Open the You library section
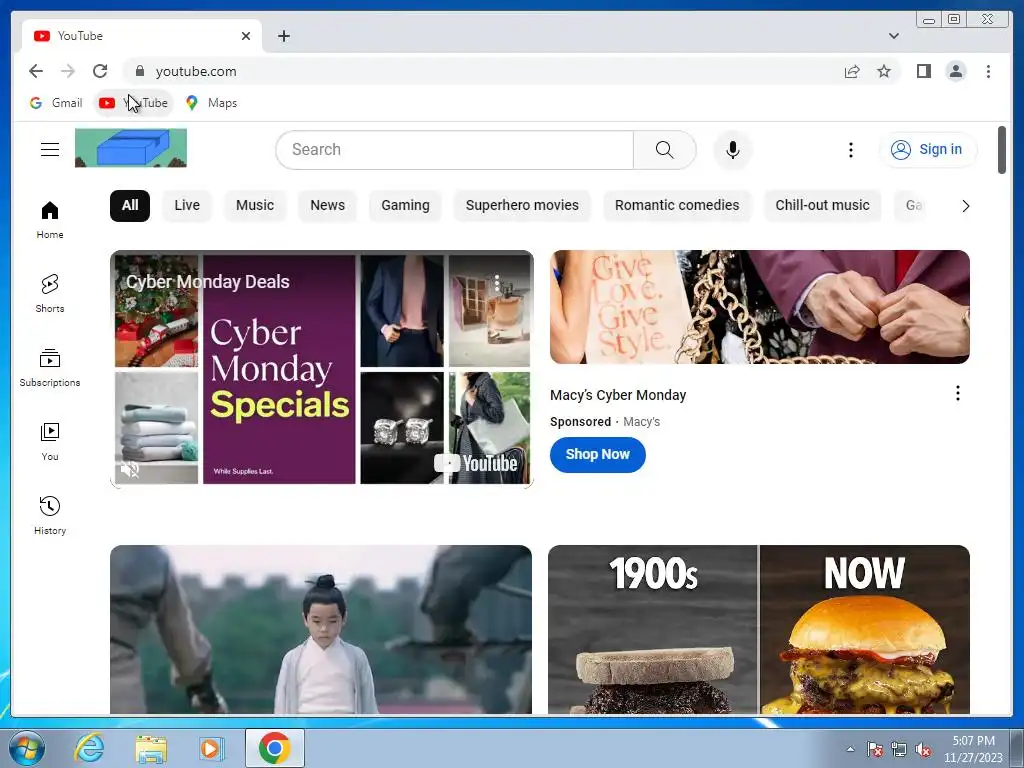Screen dimensions: 1024x768 50,441
